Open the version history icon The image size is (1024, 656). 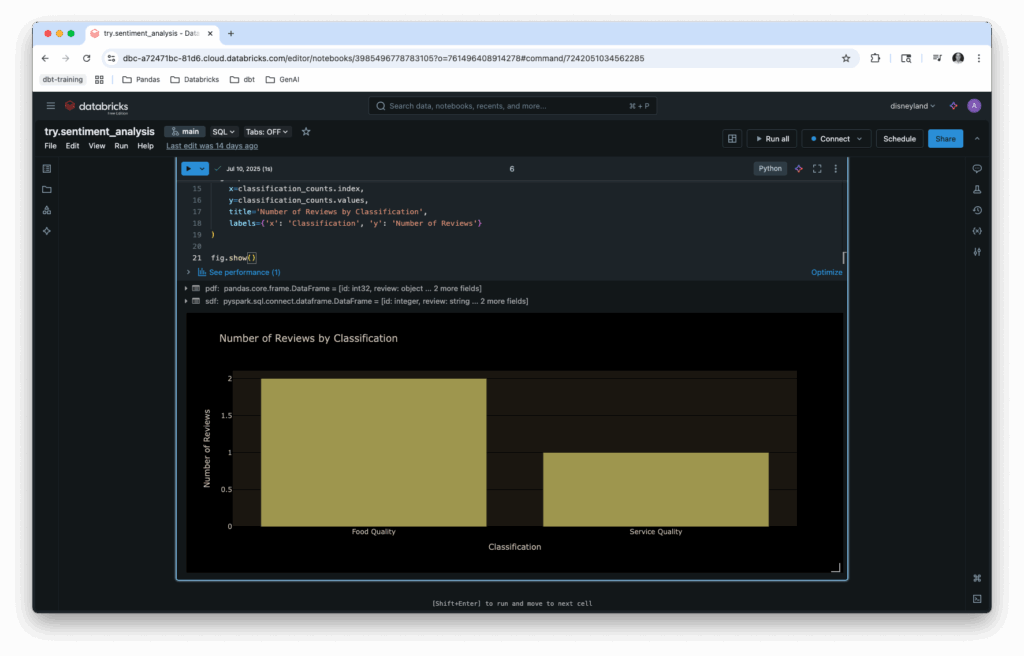tap(977, 210)
